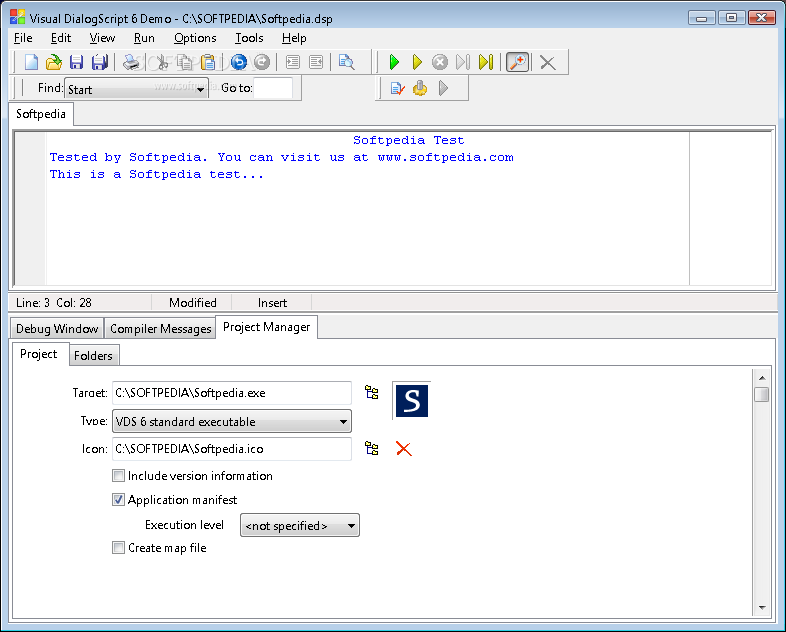
Task: Open the Edit menu
Action: pyautogui.click(x=61, y=38)
